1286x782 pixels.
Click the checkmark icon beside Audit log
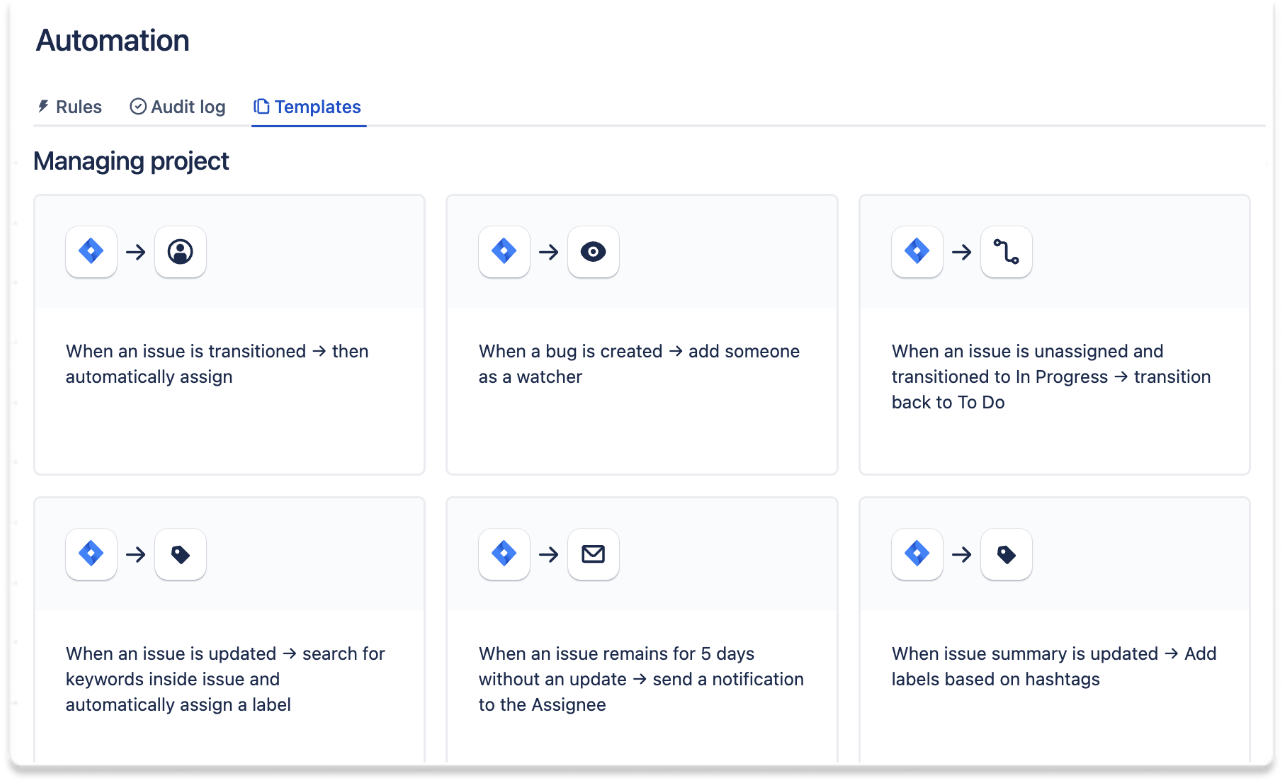click(x=136, y=106)
